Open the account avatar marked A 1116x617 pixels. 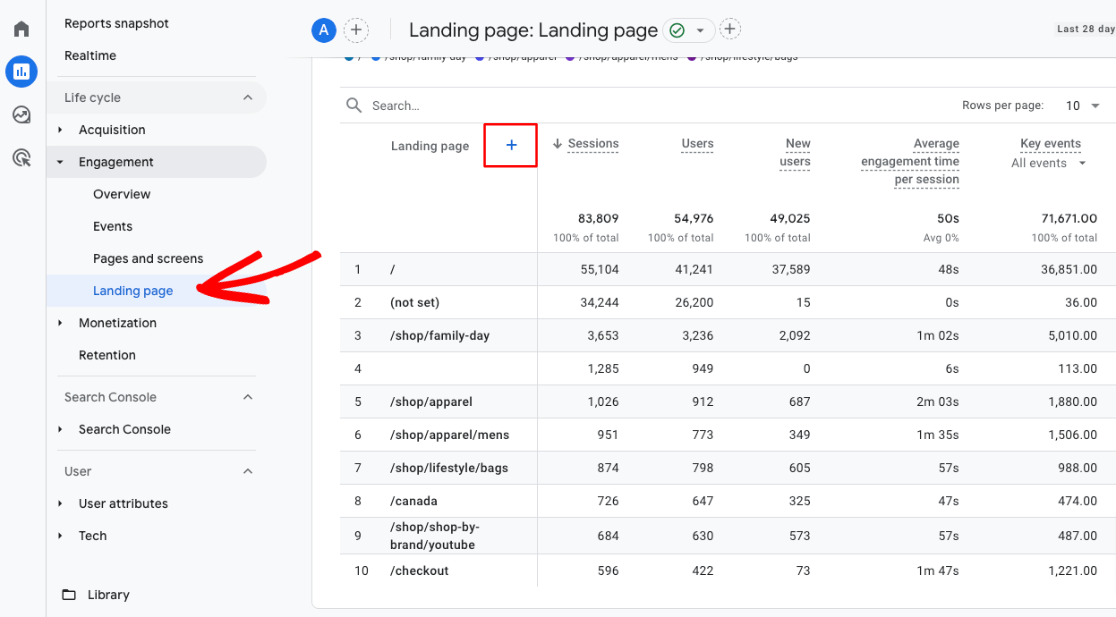tap(323, 30)
